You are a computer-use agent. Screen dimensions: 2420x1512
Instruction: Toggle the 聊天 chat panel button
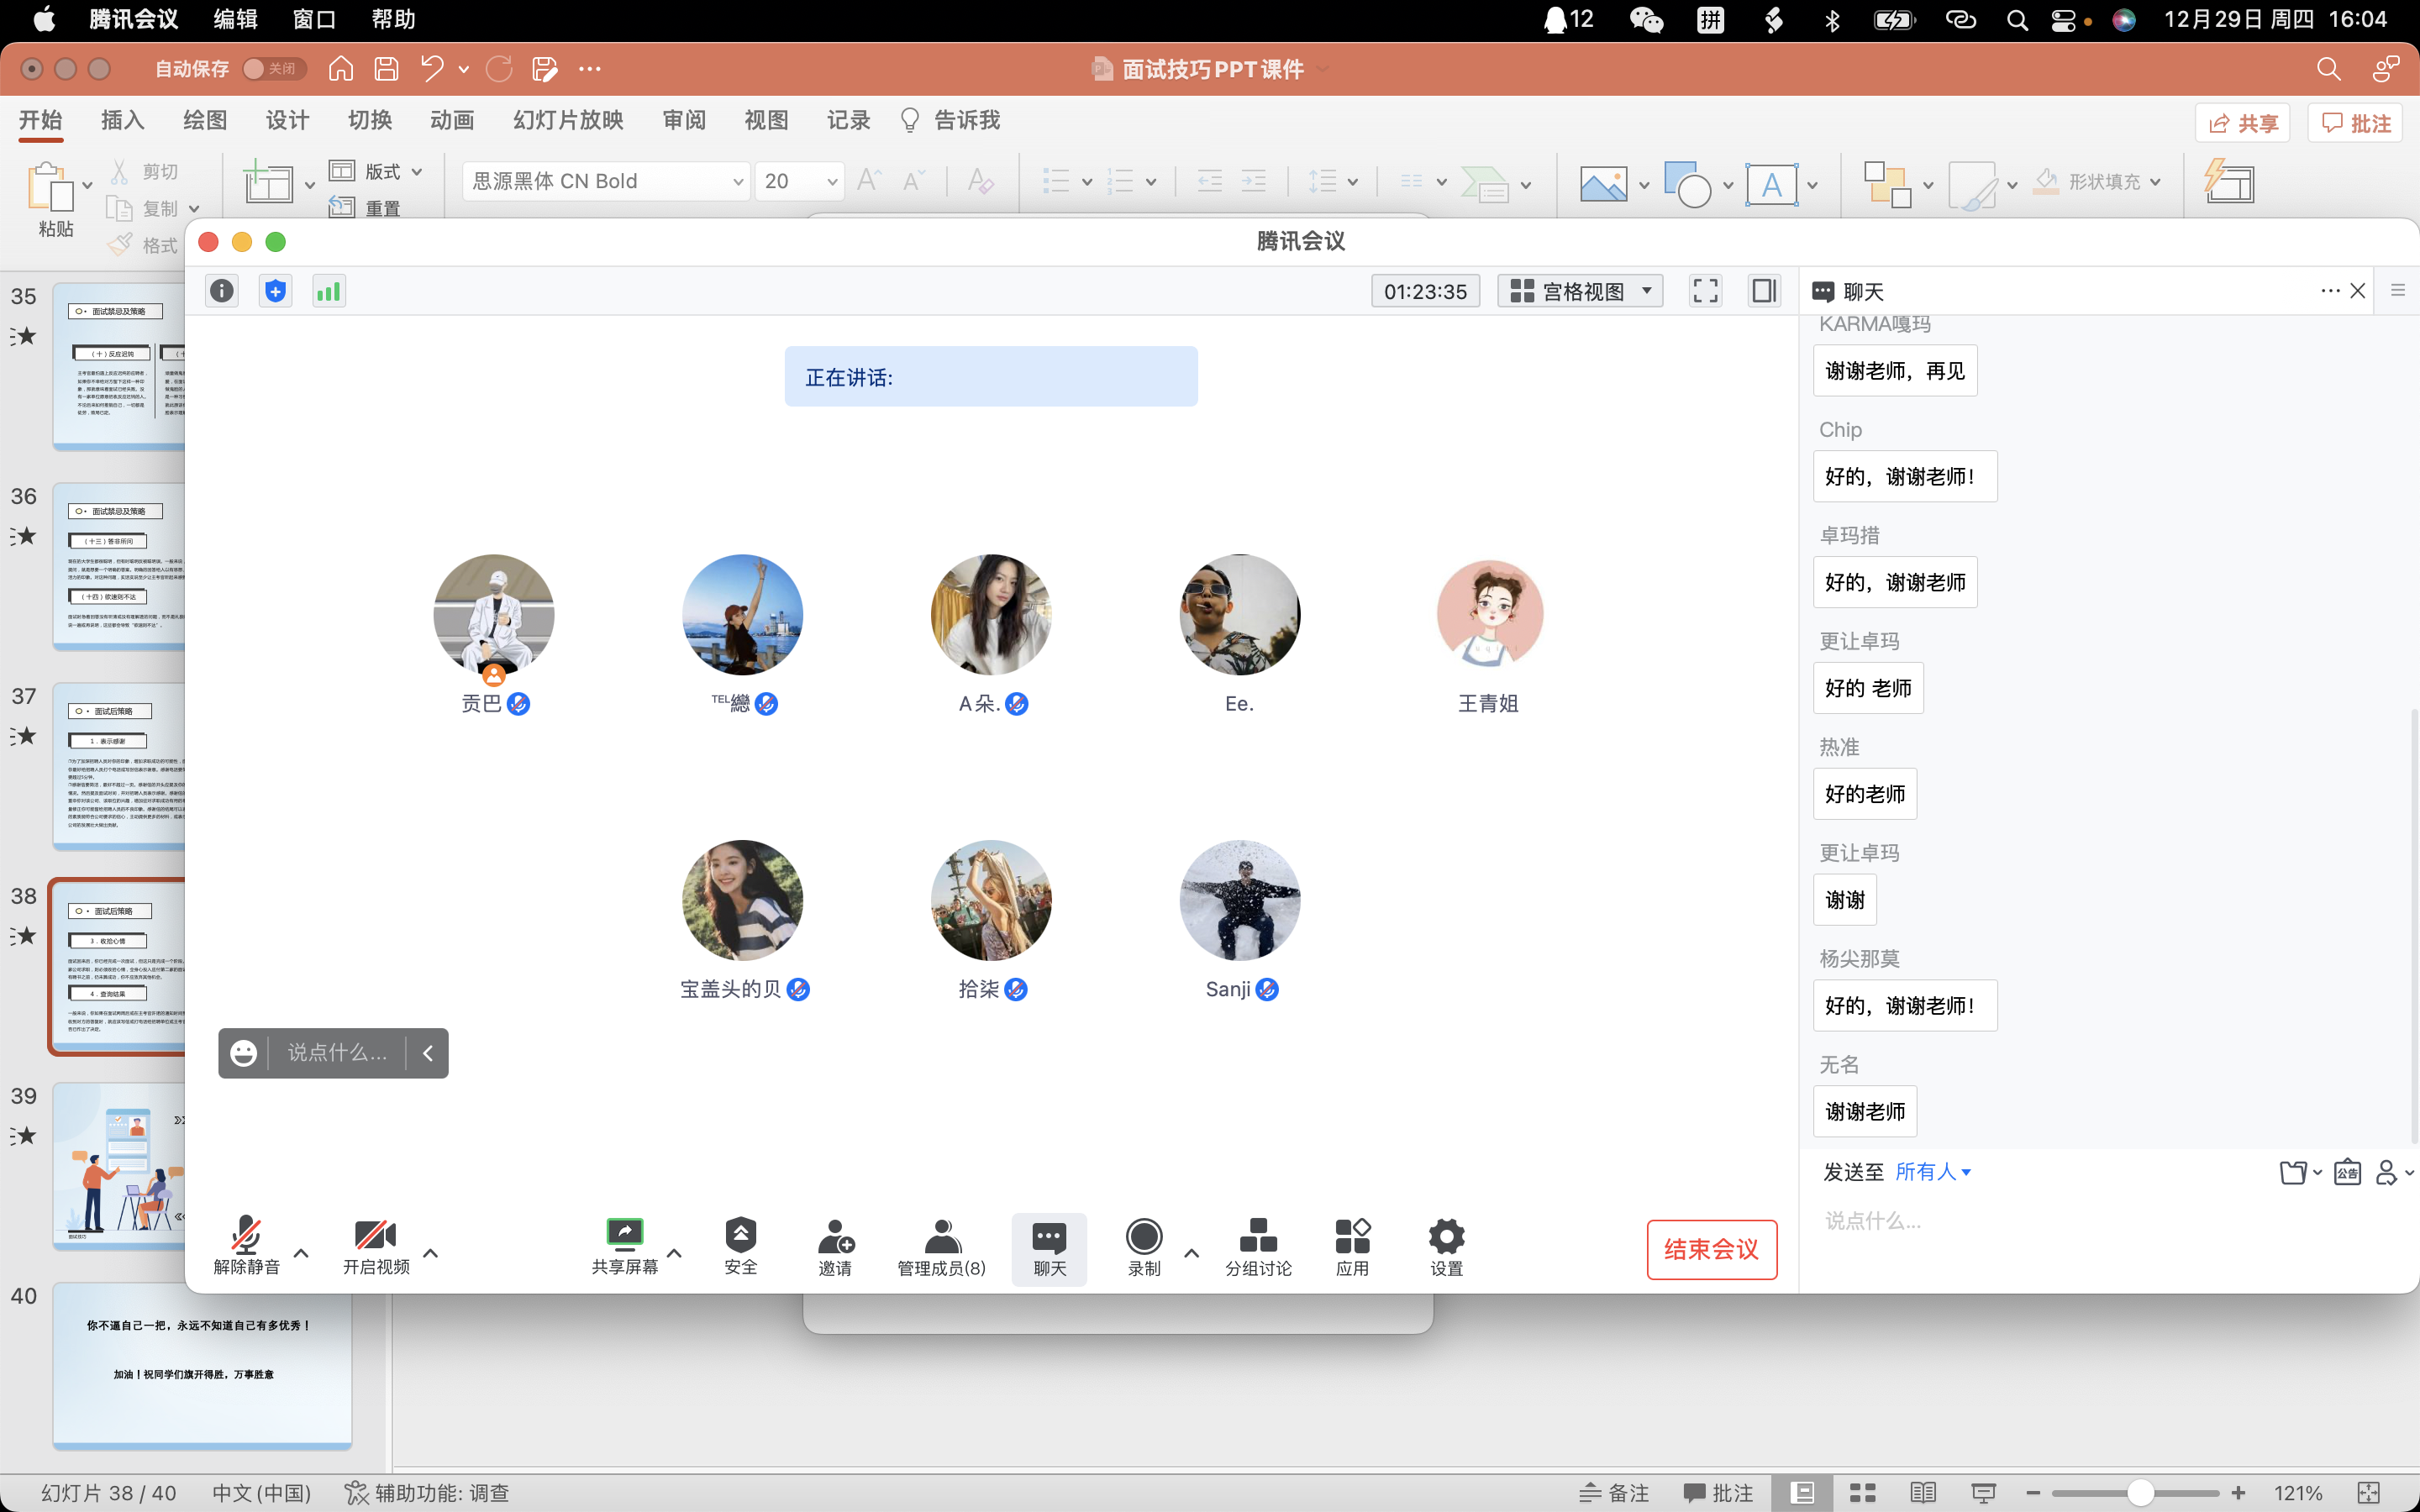click(x=1049, y=1248)
